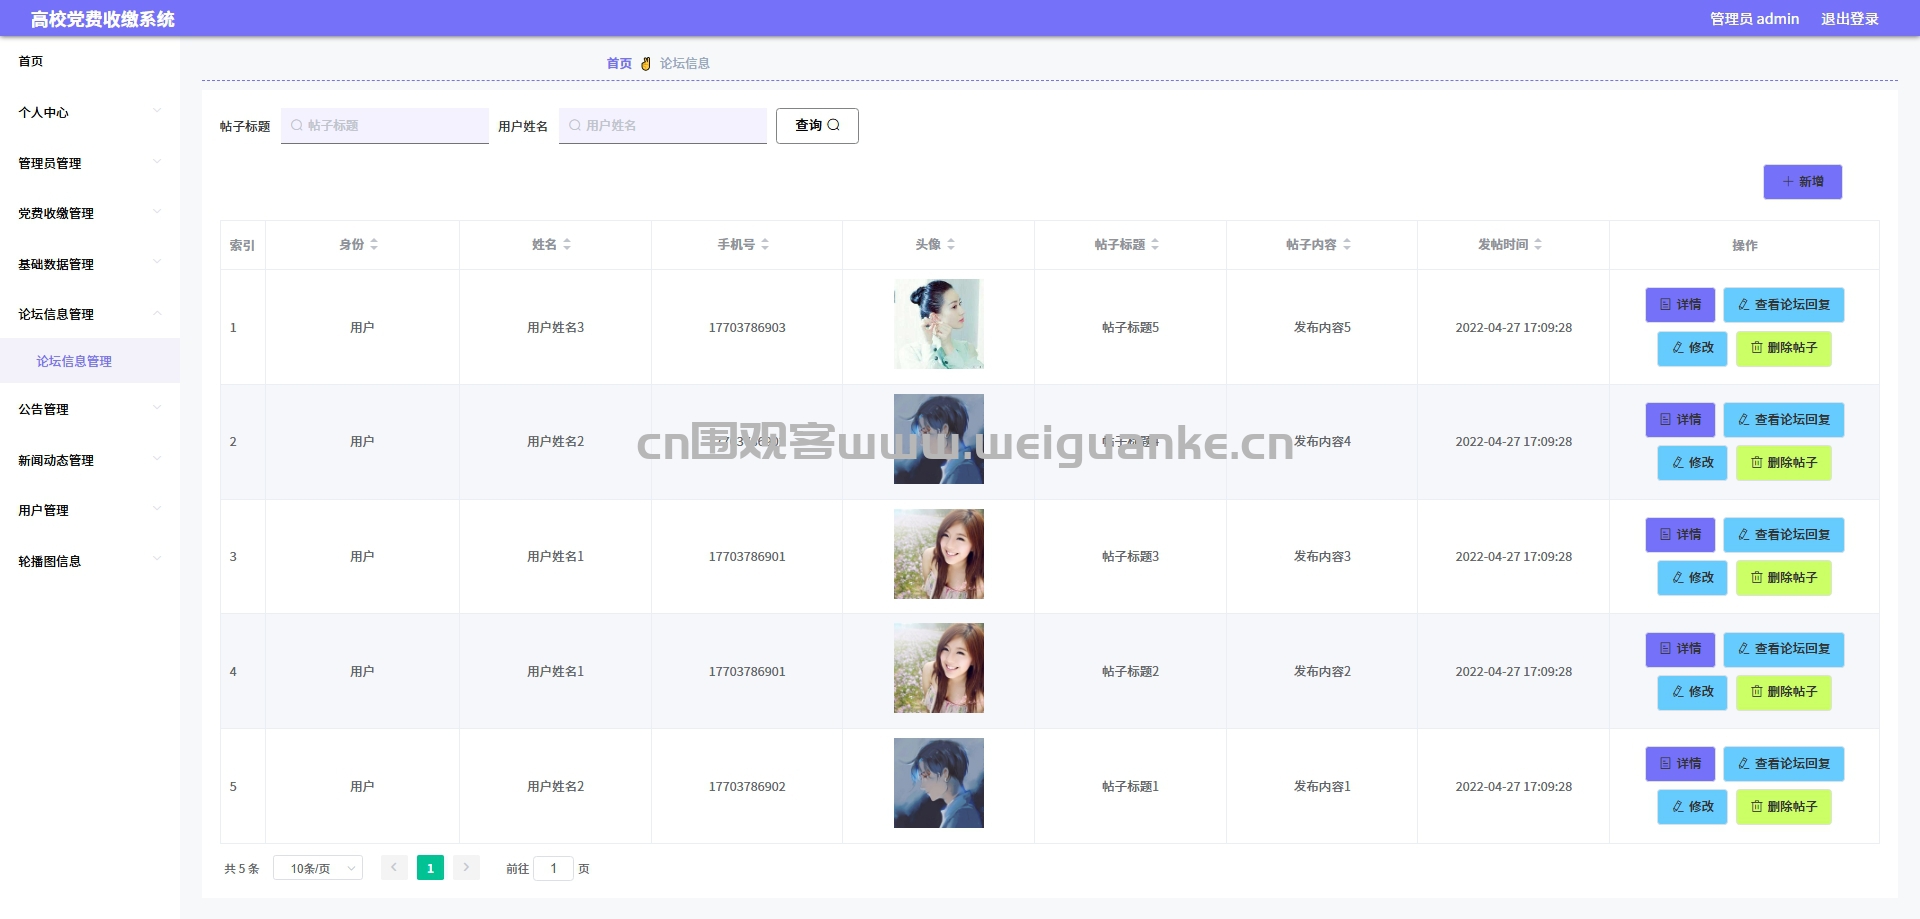Click the 查询 search button
1920x919 pixels.
tap(817, 126)
